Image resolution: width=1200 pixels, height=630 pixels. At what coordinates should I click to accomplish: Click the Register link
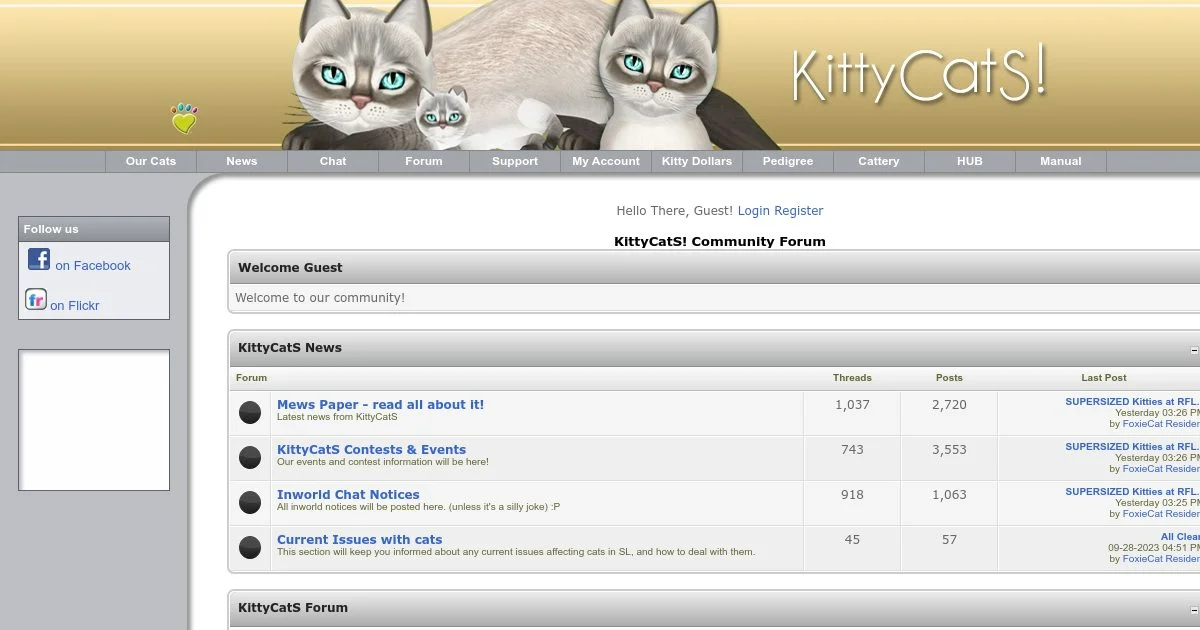(799, 211)
